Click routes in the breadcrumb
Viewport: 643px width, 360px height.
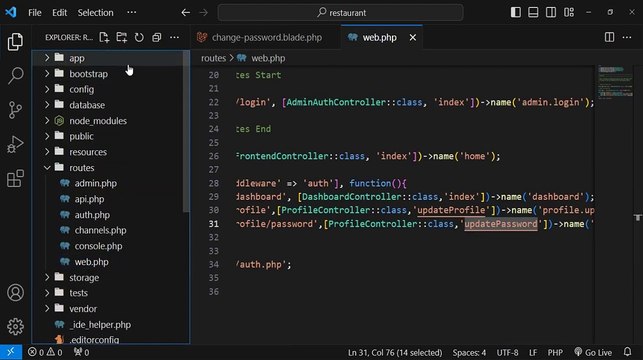[213, 58]
